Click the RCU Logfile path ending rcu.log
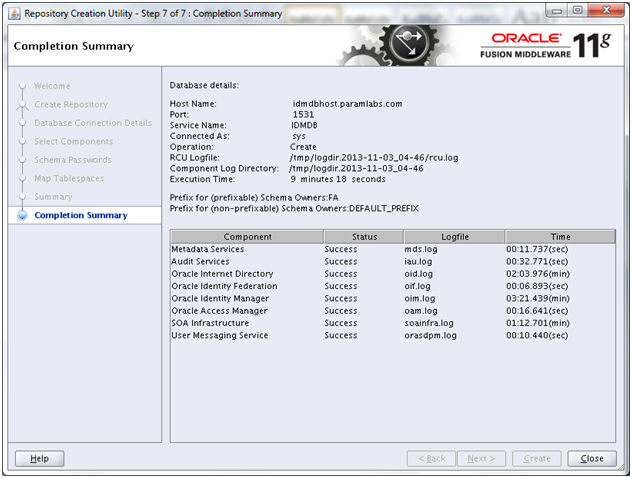Viewport: 632px width, 478px height. 374,158
